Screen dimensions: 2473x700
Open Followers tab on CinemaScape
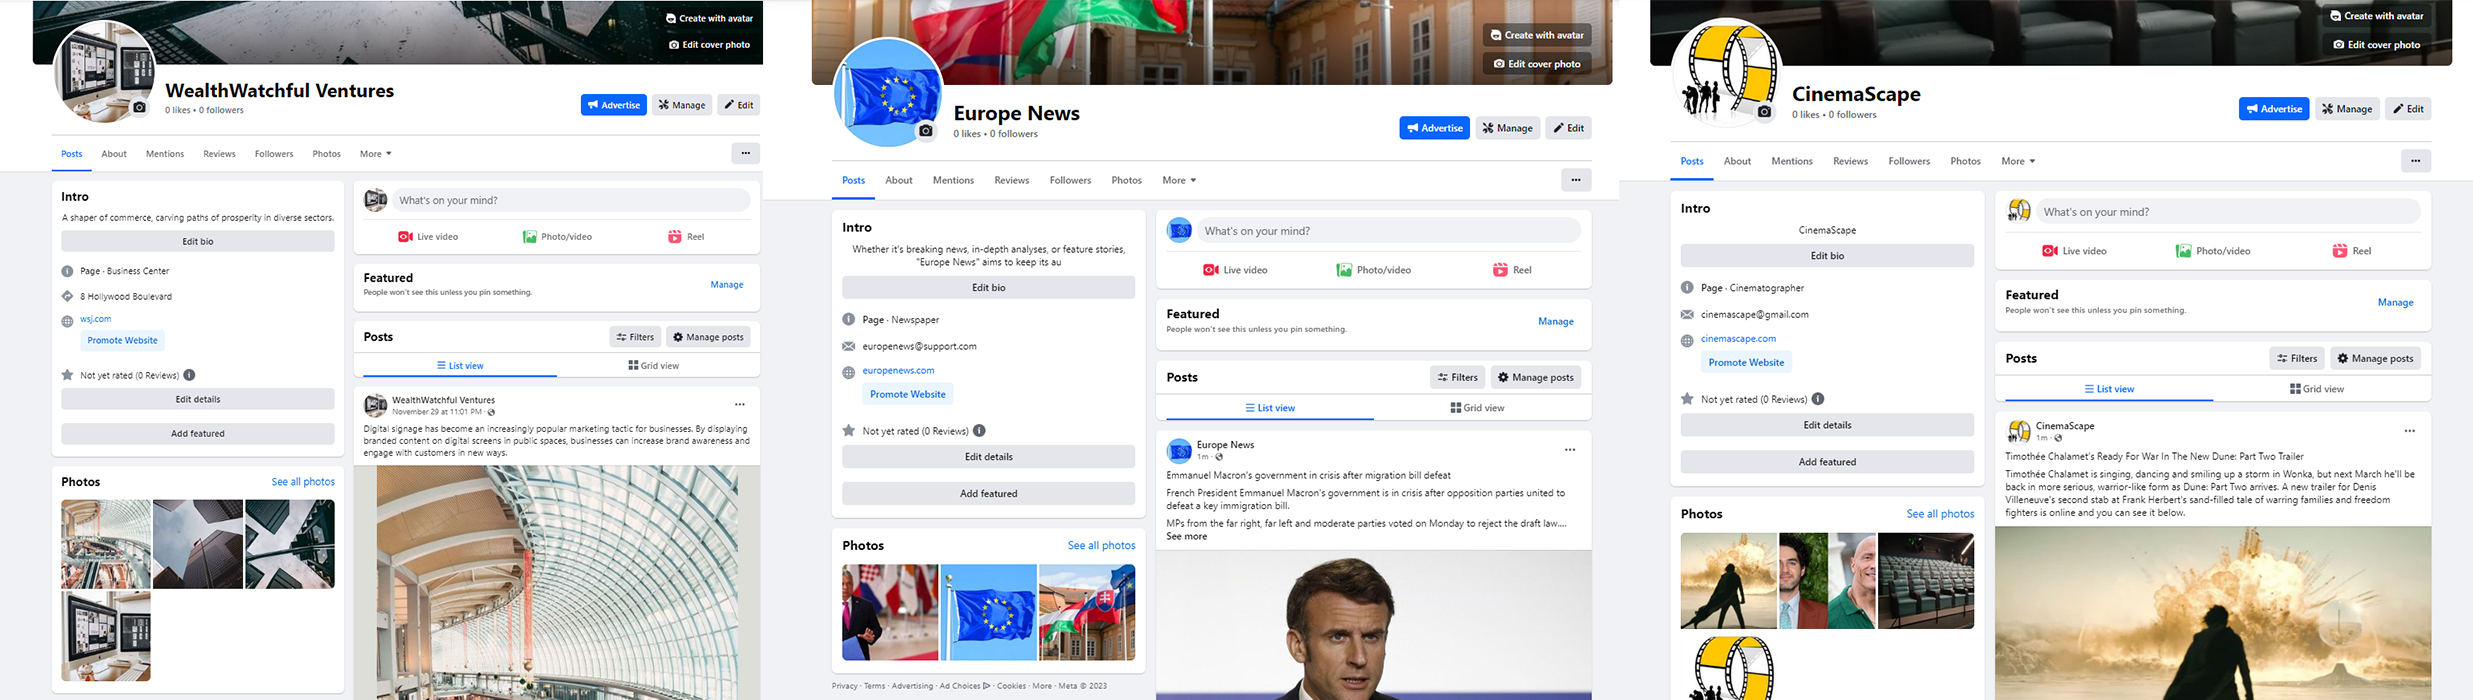click(x=1909, y=161)
